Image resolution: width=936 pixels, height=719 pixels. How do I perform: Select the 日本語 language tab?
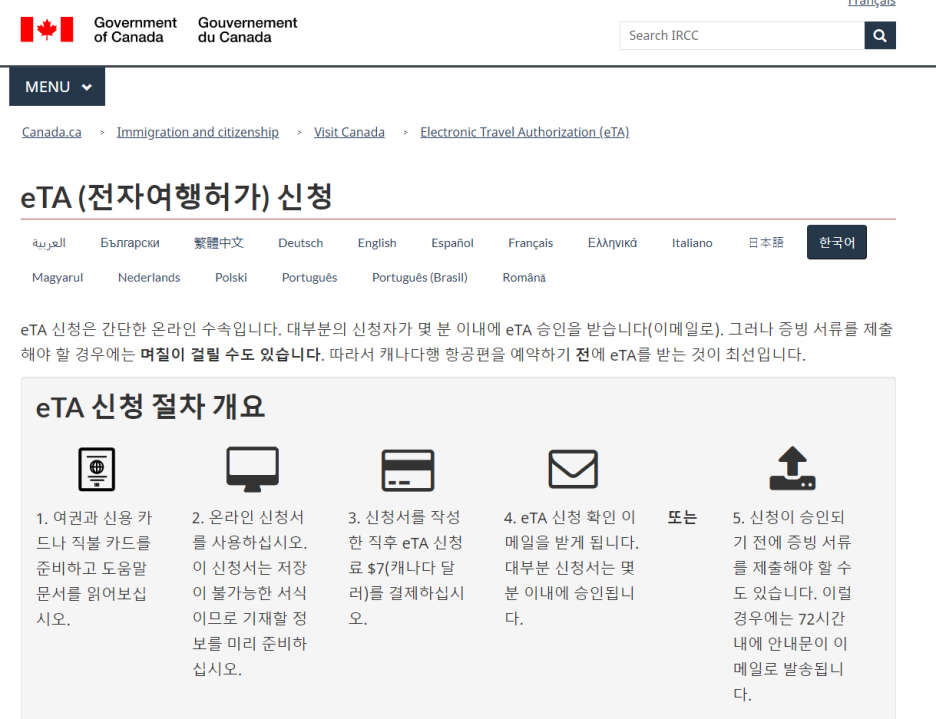[766, 242]
